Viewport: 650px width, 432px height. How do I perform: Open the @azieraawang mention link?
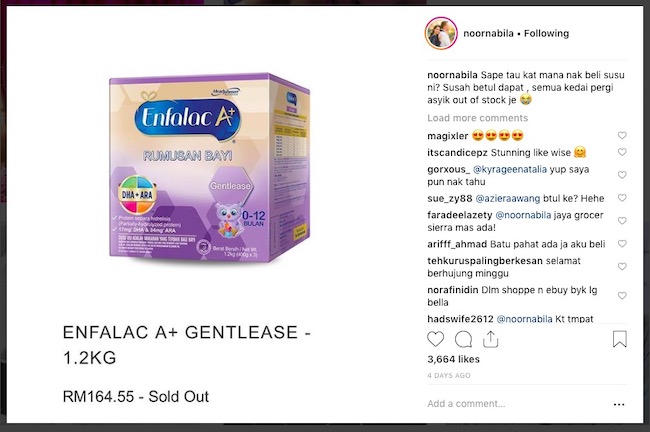coord(508,199)
